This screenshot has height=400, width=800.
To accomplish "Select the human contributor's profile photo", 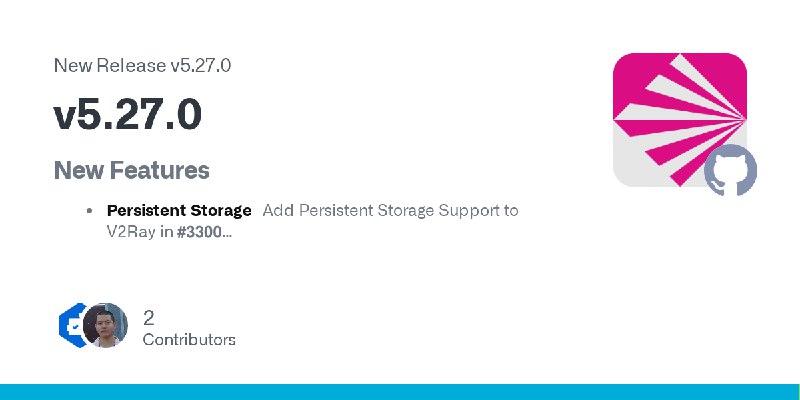I will (x=105, y=326).
